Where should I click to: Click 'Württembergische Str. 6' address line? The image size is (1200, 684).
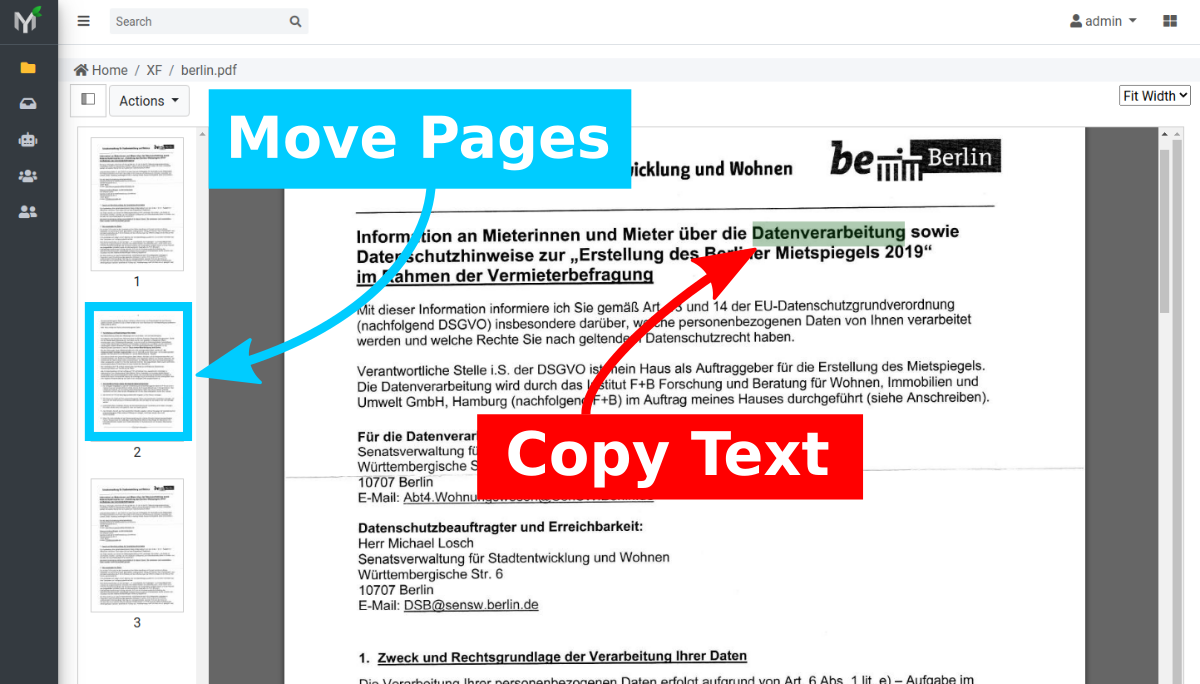click(x=430, y=574)
